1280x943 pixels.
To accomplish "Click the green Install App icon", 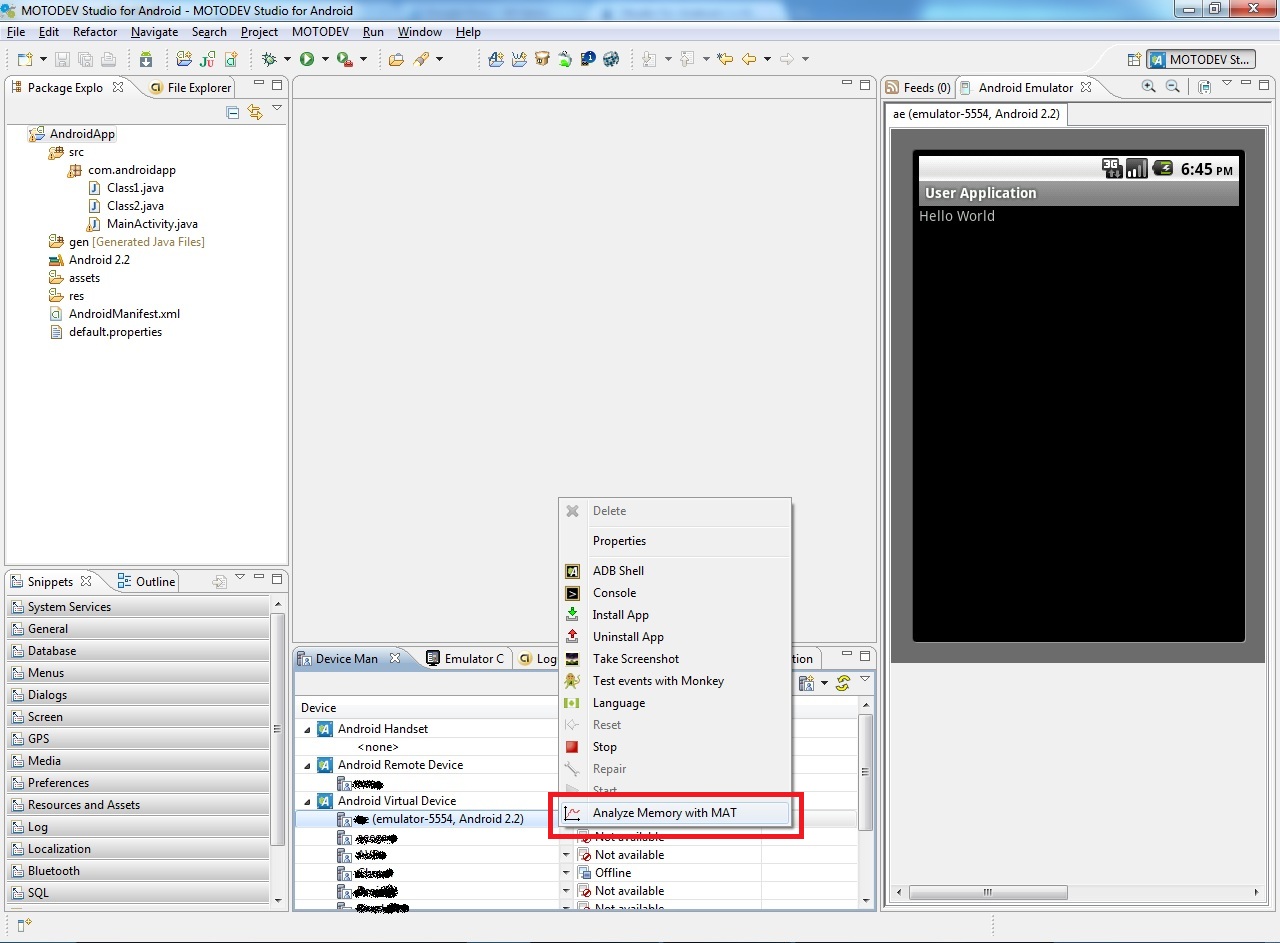I will (572, 615).
